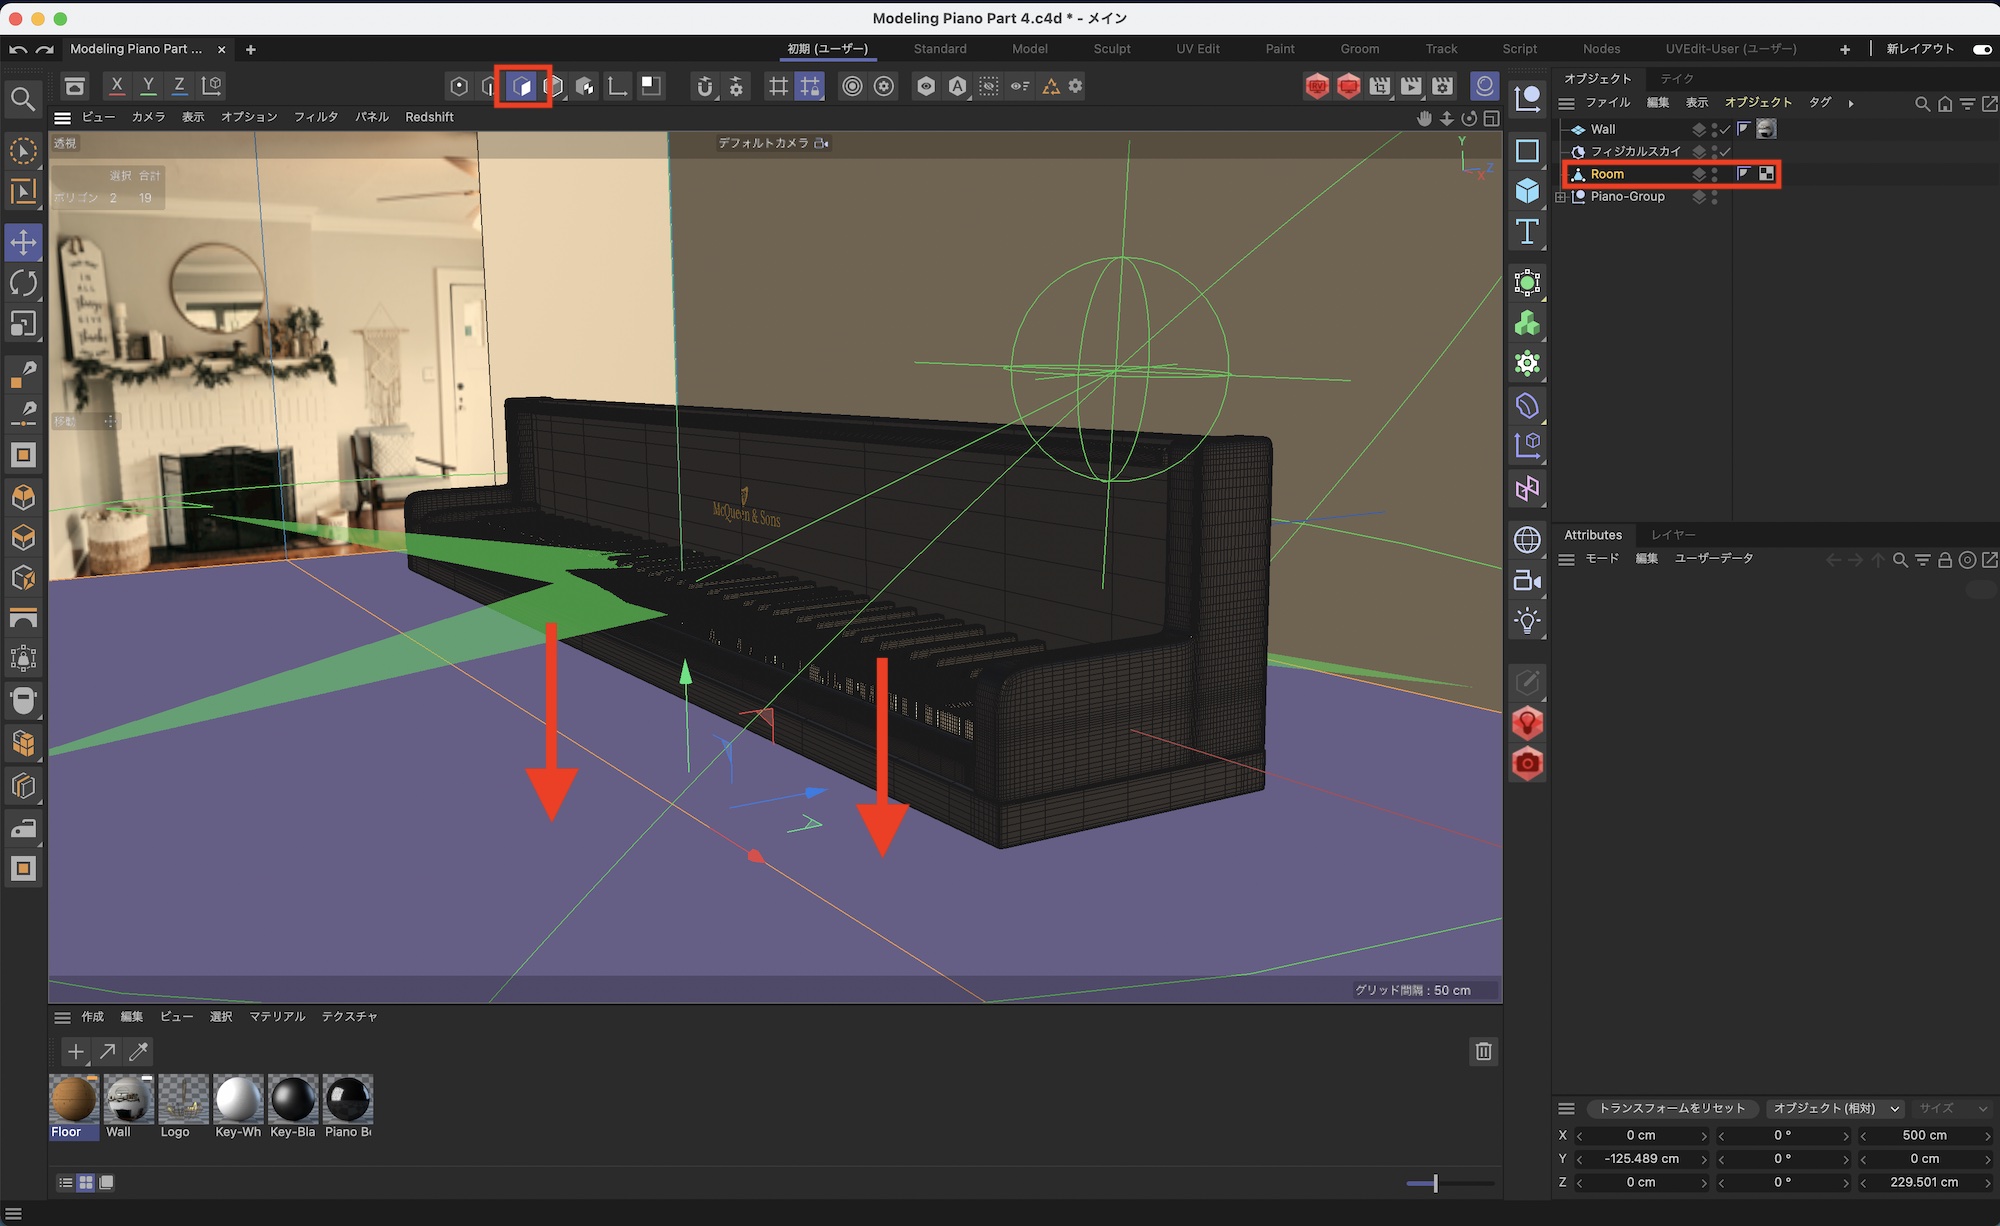Toggle X axis lock
The height and width of the screenshot is (1226, 2000).
[x=117, y=86]
